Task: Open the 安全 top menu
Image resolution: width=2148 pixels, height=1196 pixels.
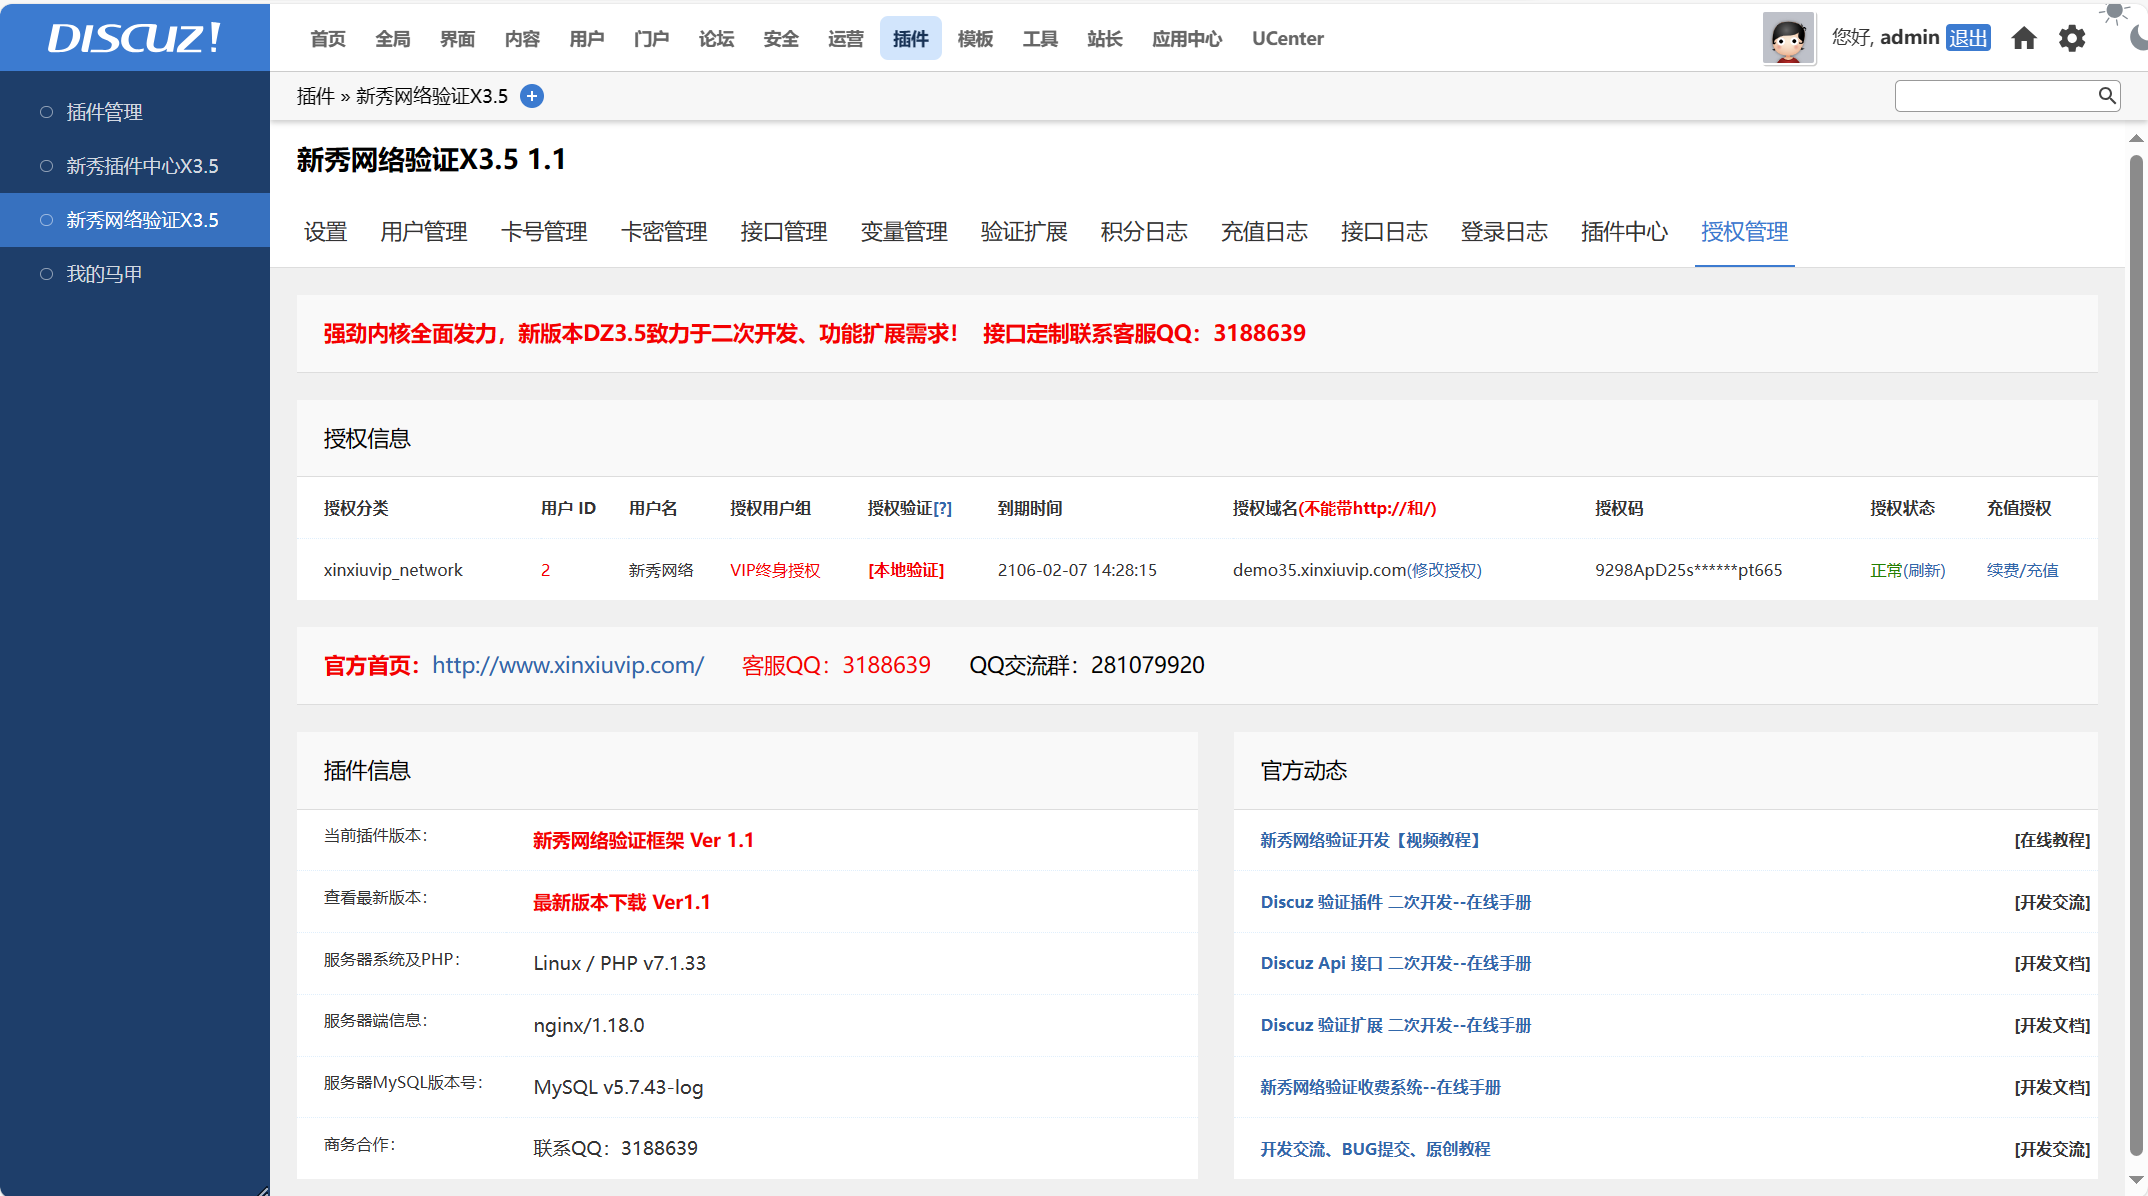Action: pyautogui.click(x=781, y=38)
